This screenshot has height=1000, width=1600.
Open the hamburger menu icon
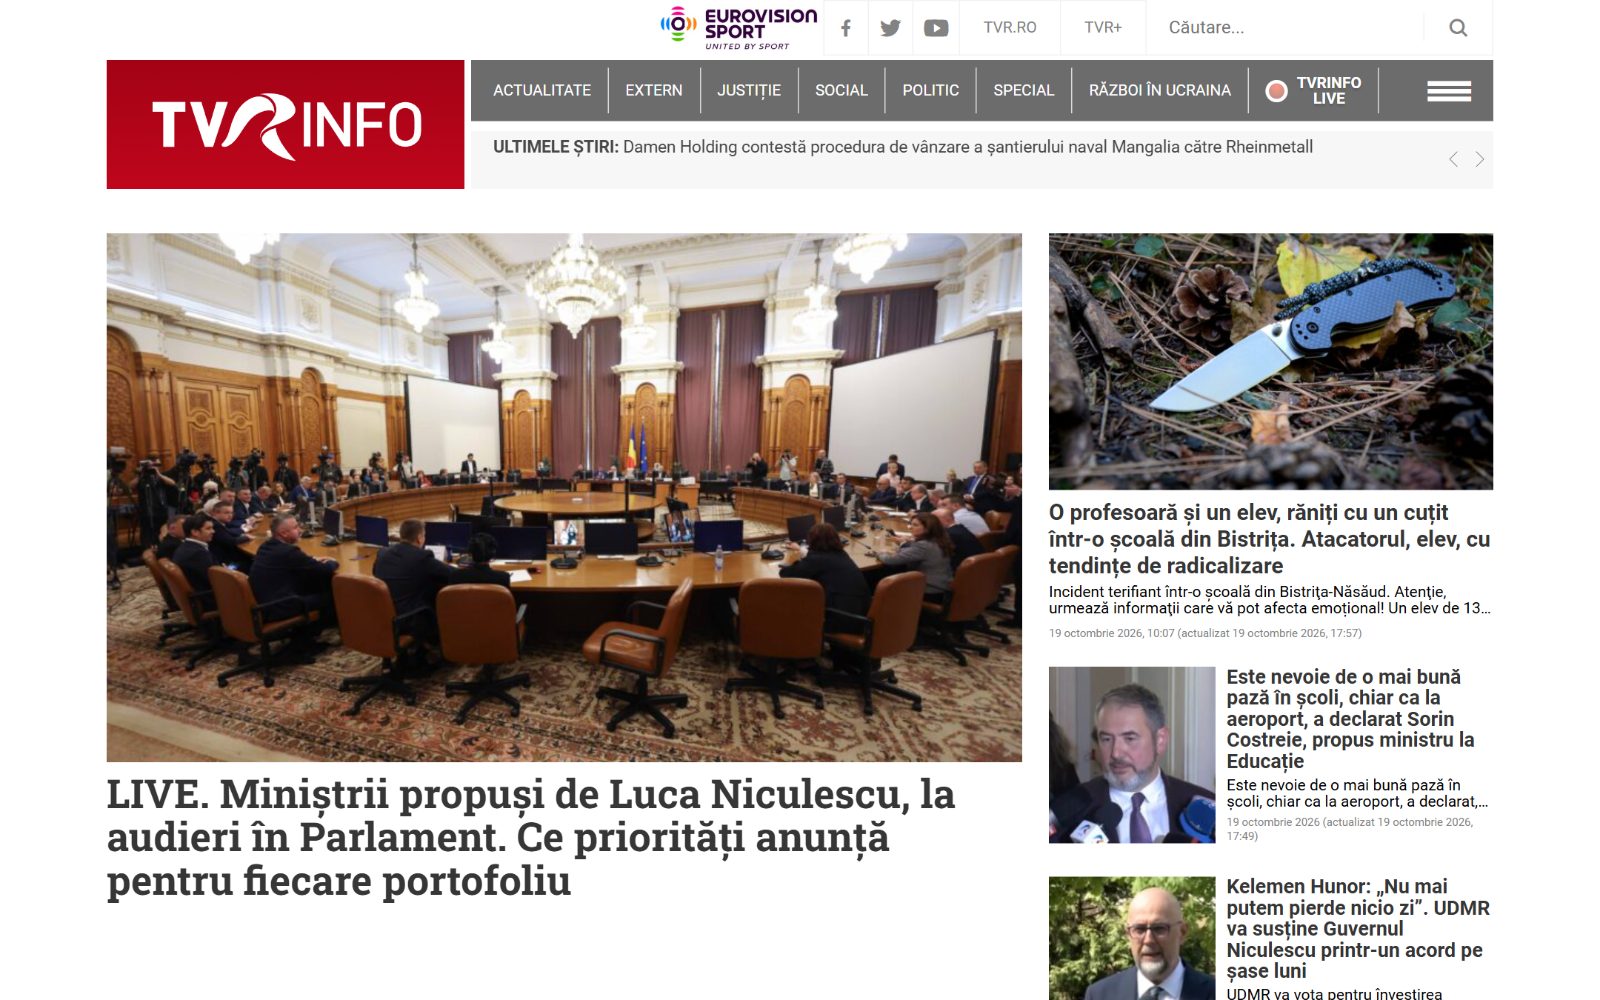(x=1449, y=91)
